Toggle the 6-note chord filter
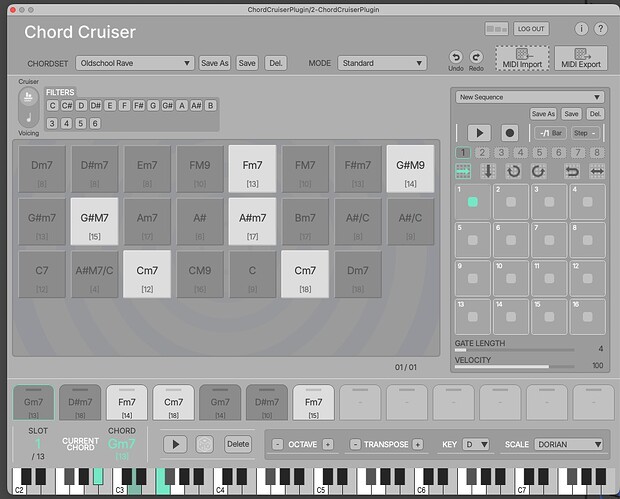This screenshot has width=620, height=499. tap(95, 123)
